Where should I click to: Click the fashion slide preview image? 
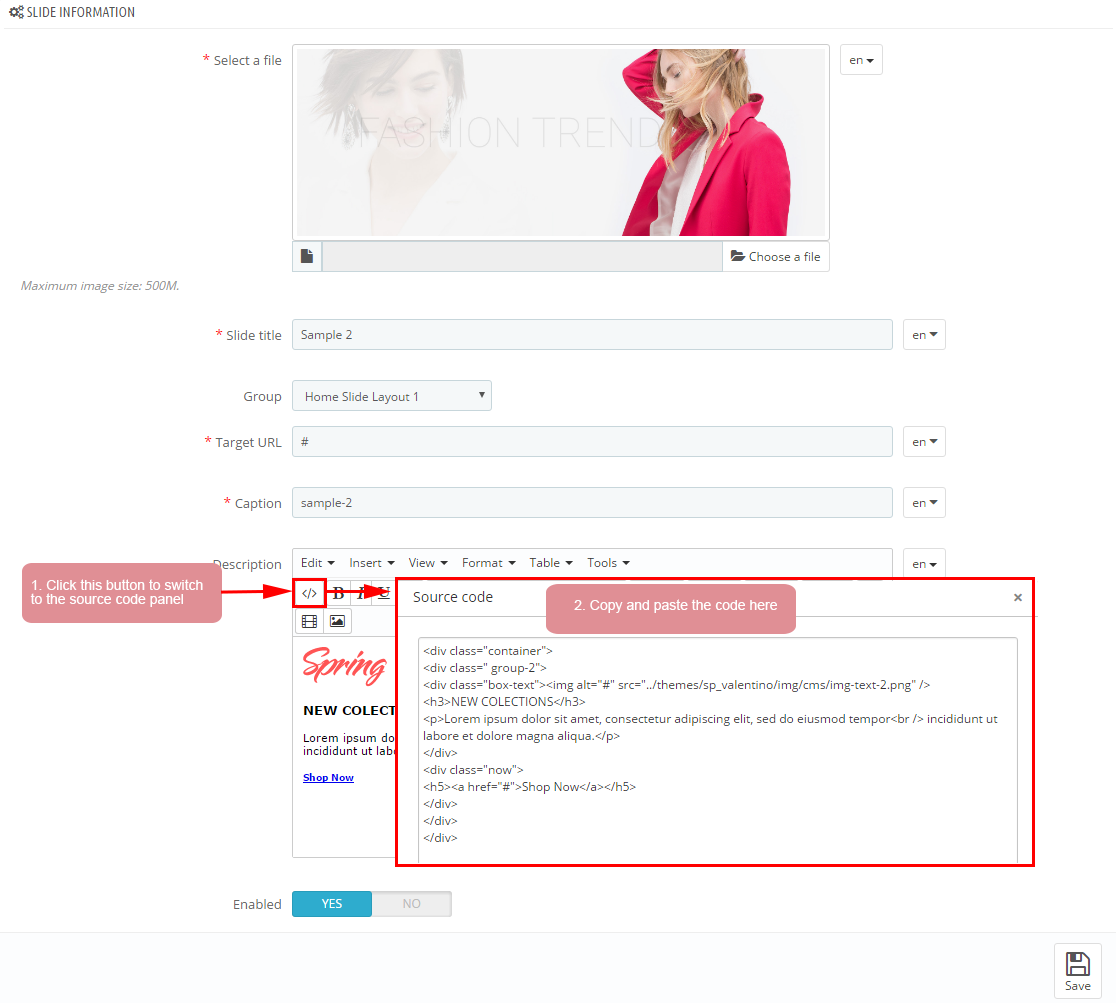click(x=561, y=142)
